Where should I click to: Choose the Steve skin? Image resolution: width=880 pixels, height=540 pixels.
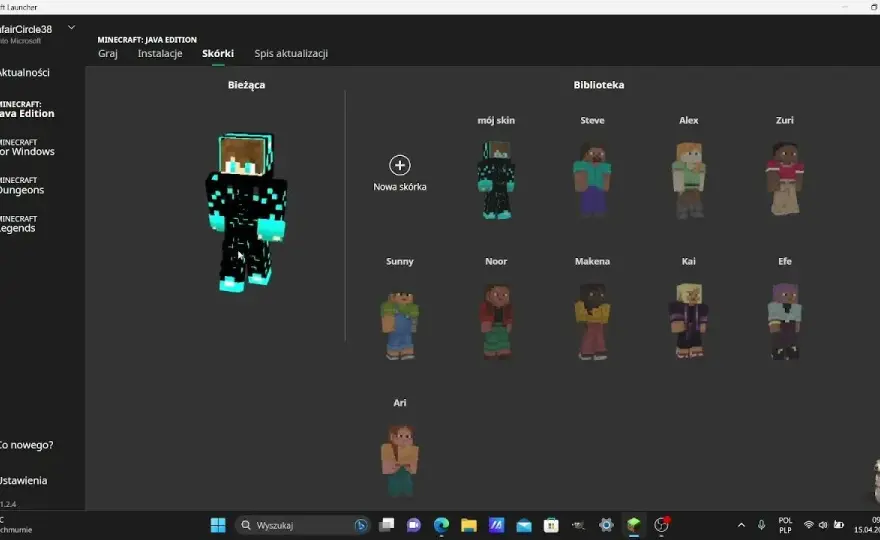point(592,180)
